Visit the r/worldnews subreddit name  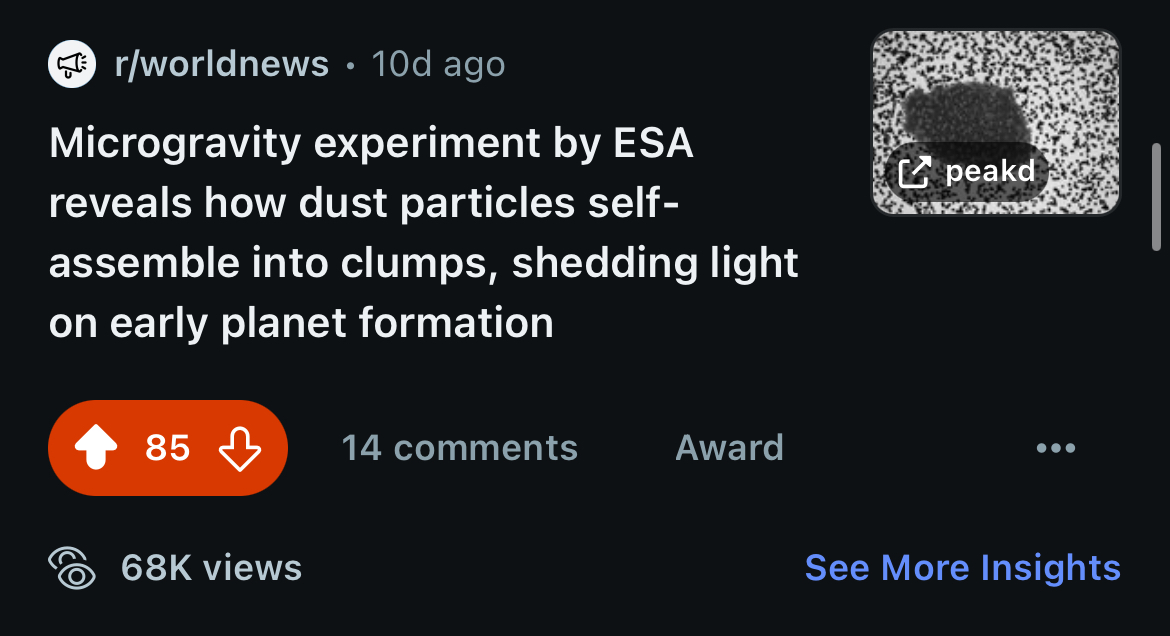pos(222,64)
